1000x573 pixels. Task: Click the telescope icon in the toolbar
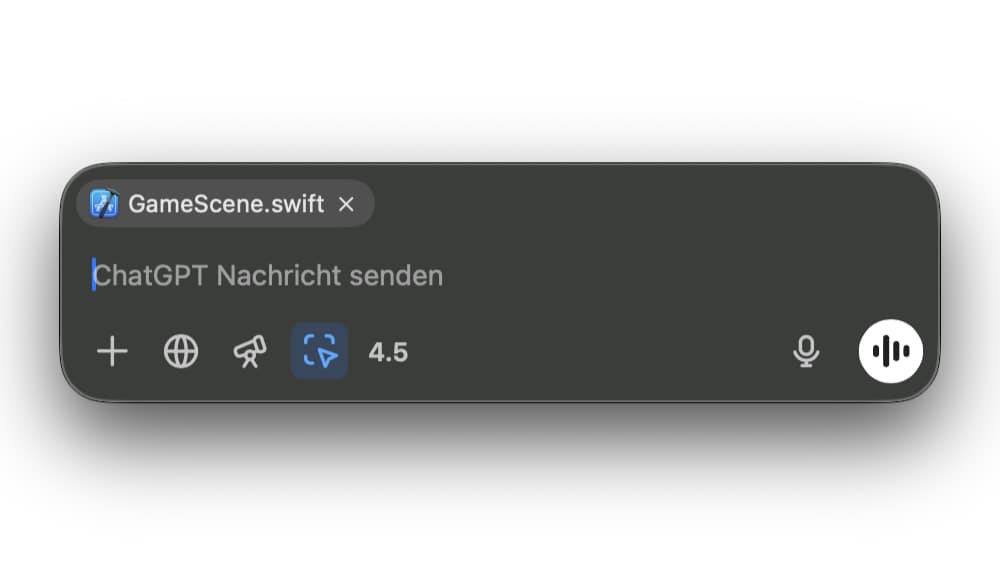[x=250, y=352]
